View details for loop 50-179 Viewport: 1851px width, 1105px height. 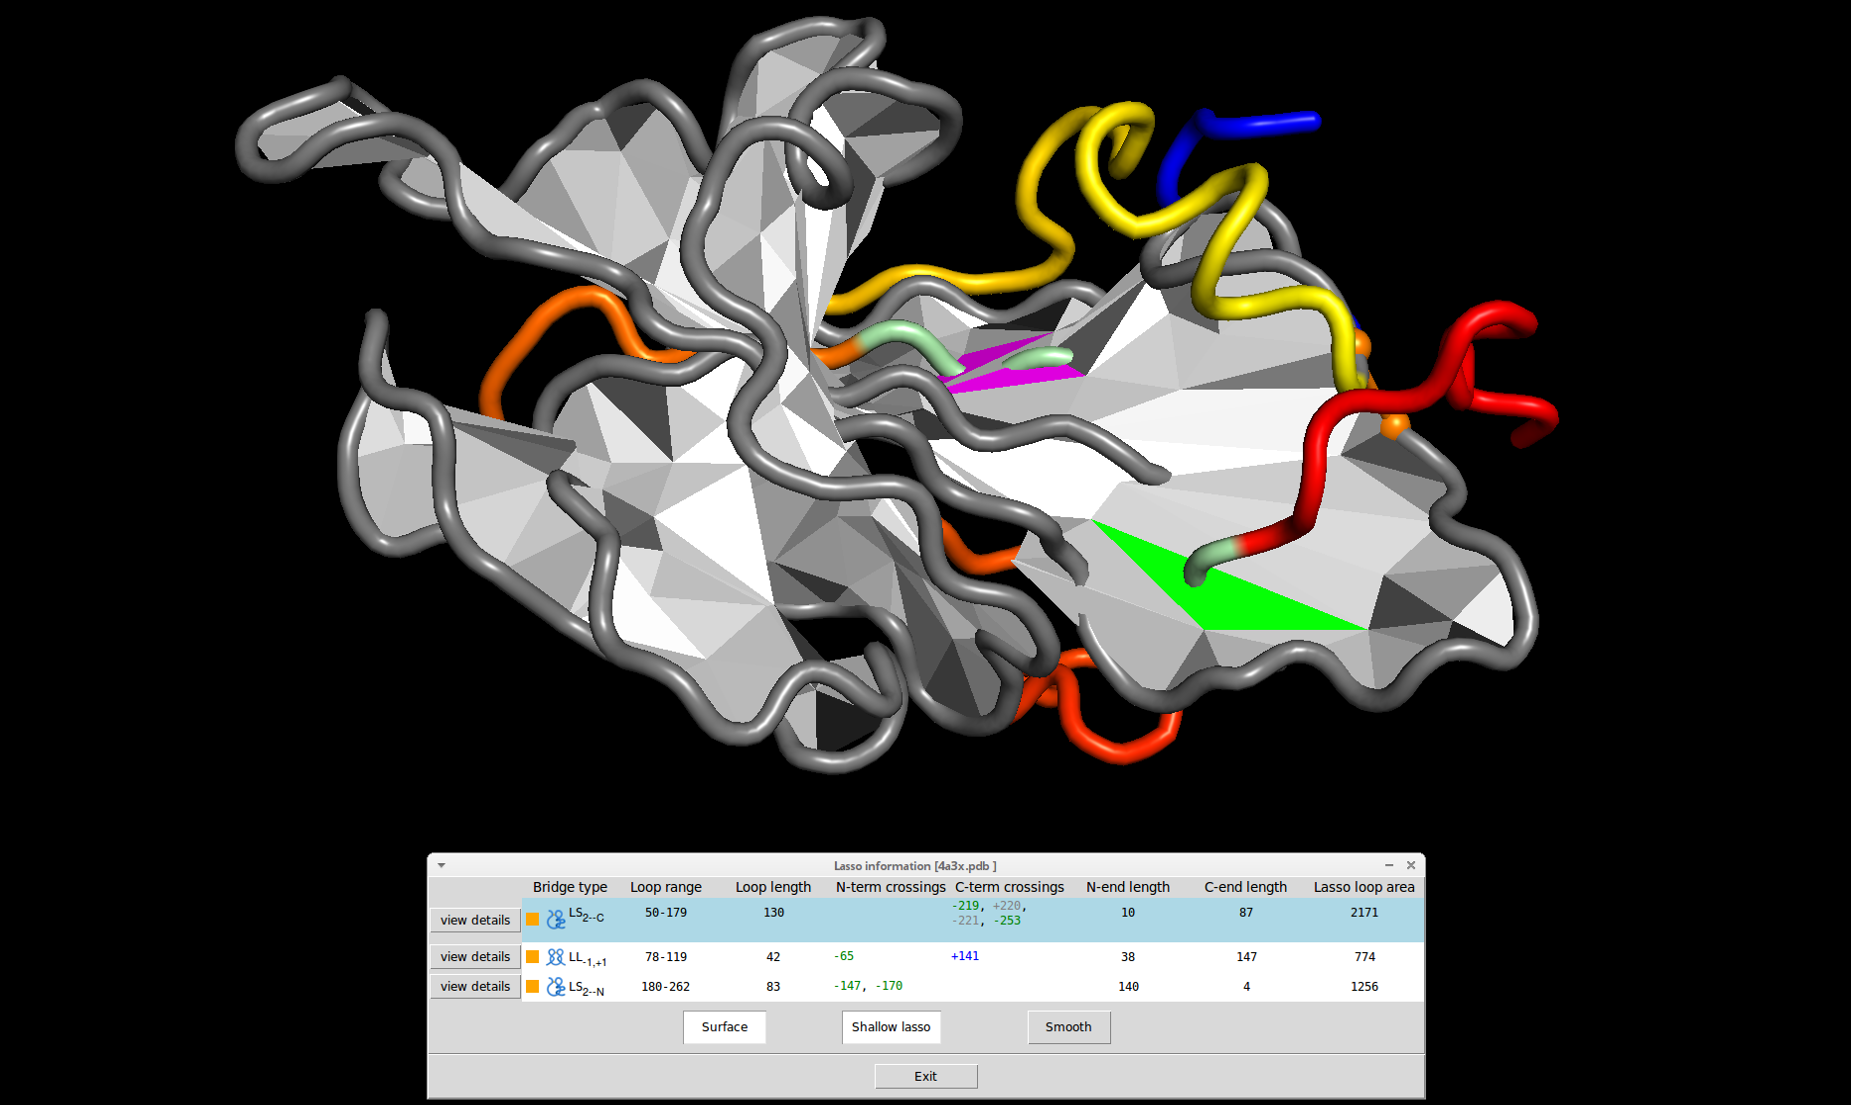(475, 920)
